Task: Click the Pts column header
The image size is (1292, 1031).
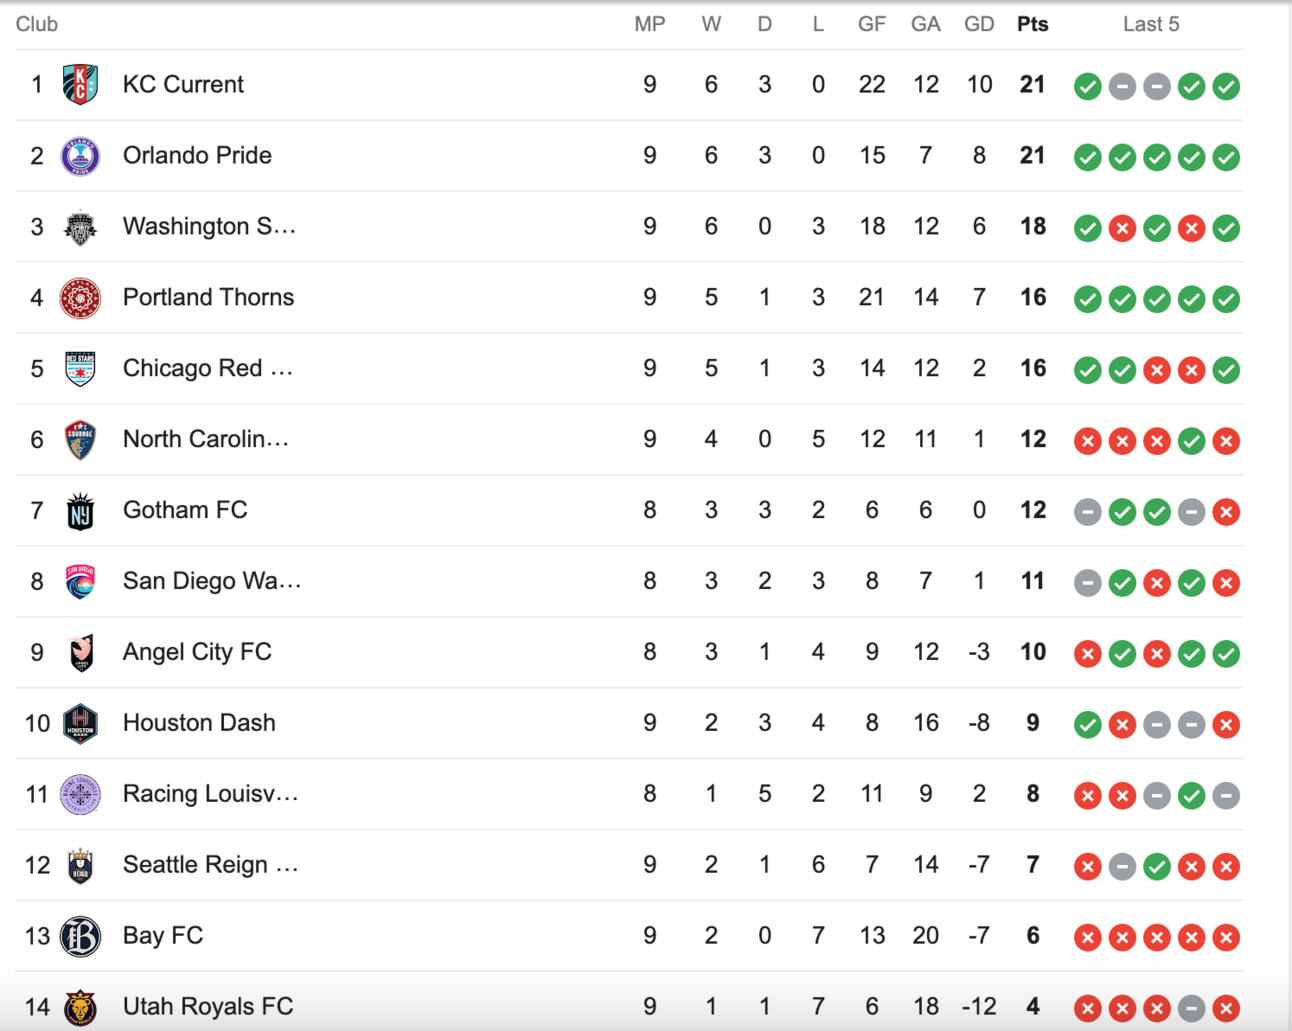Action: (1032, 24)
